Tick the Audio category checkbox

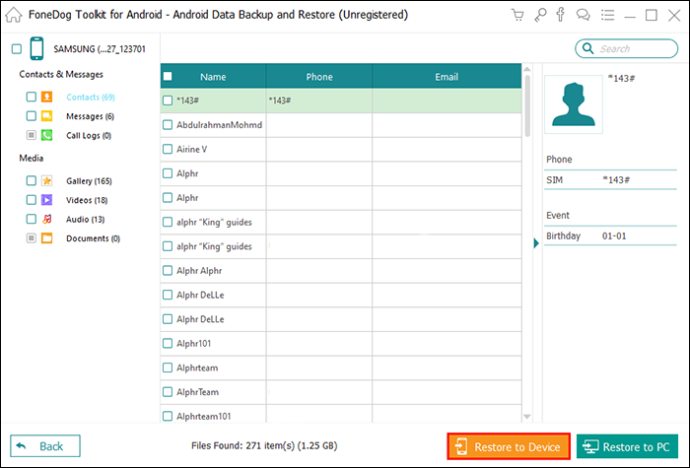[x=31, y=219]
